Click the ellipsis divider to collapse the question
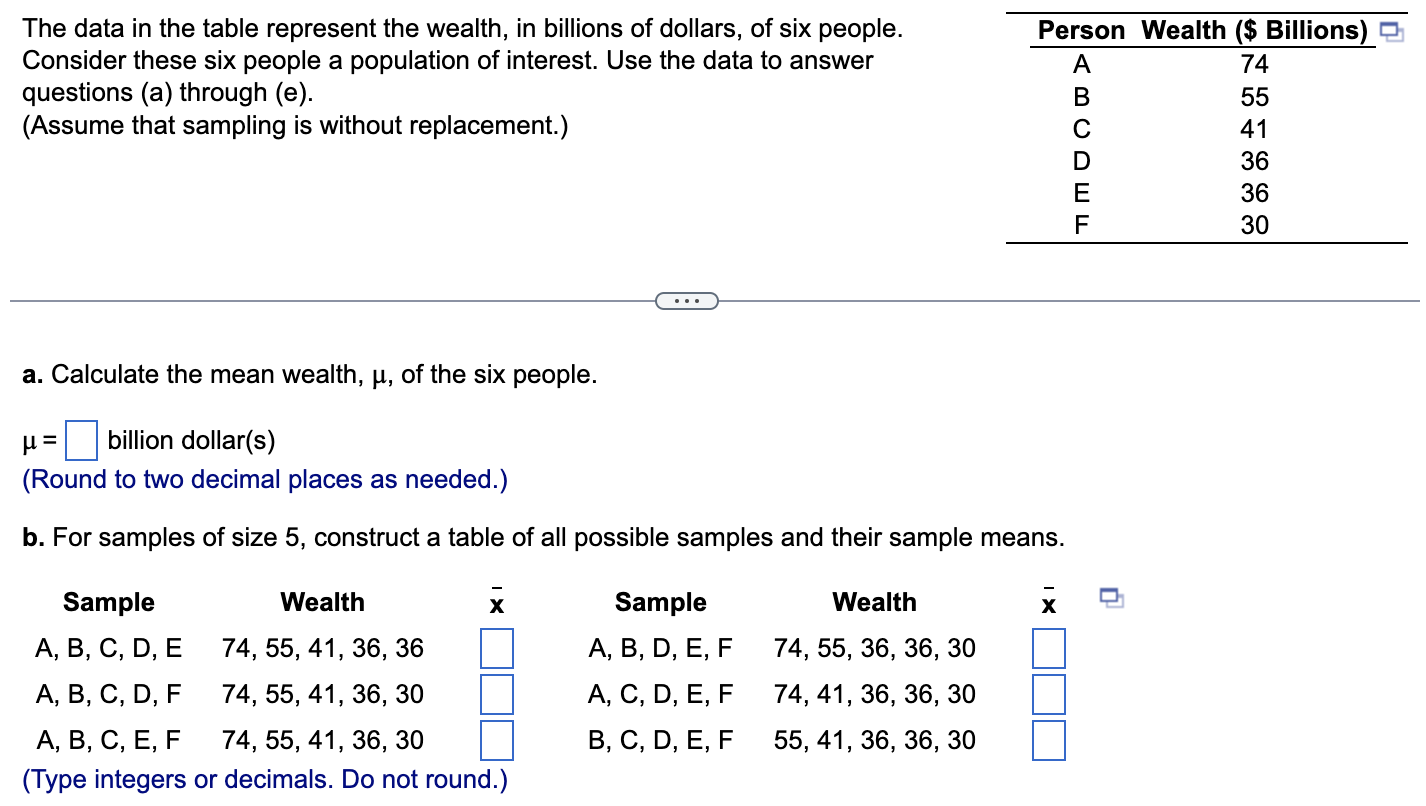 click(687, 299)
